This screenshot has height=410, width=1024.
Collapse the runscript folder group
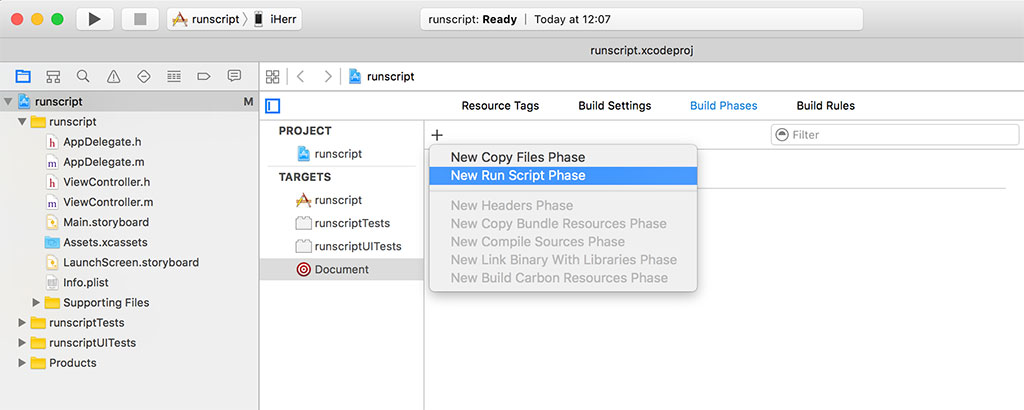[22, 122]
